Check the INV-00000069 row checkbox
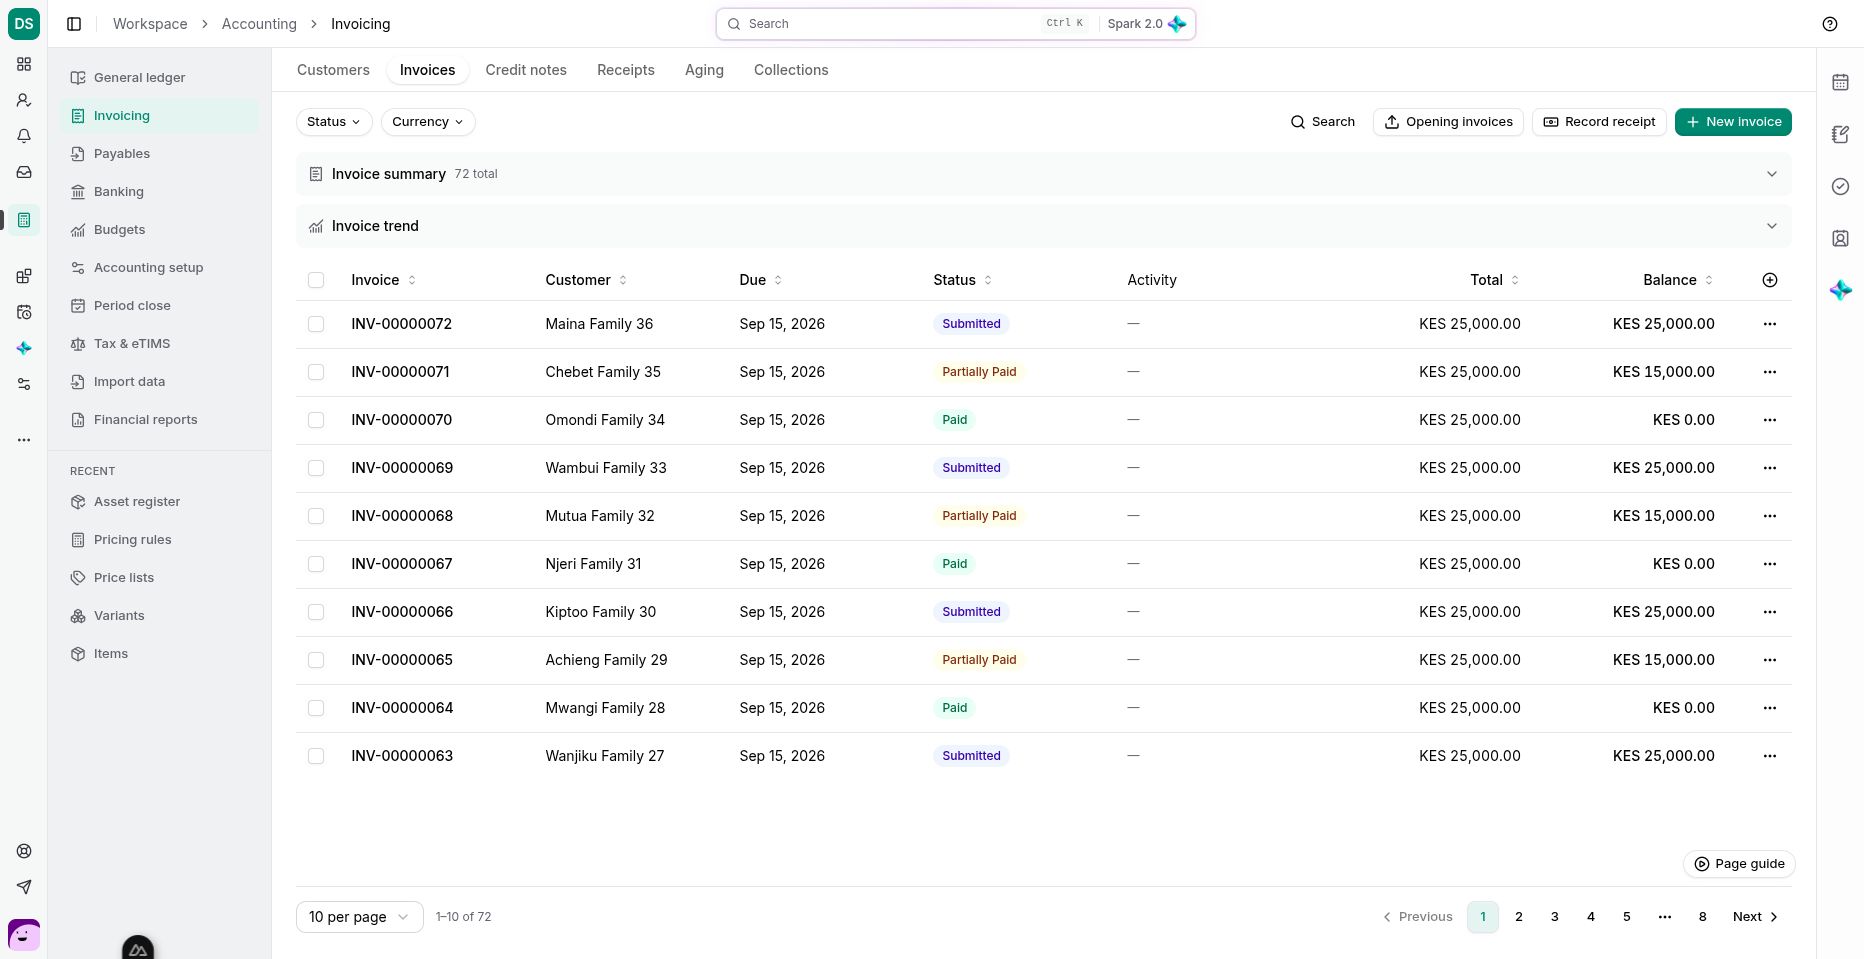1864x959 pixels. pos(316,468)
